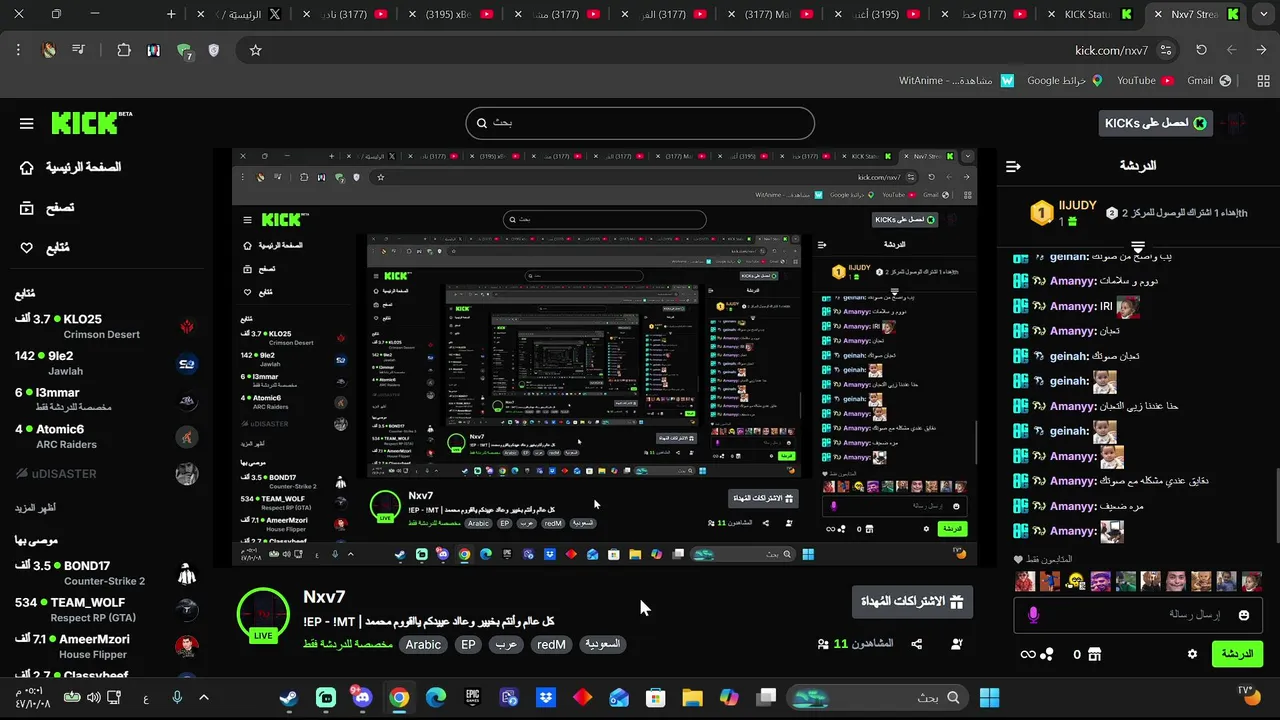1280x720 pixels.
Task: Click the Kick search box بحث
Action: point(640,123)
